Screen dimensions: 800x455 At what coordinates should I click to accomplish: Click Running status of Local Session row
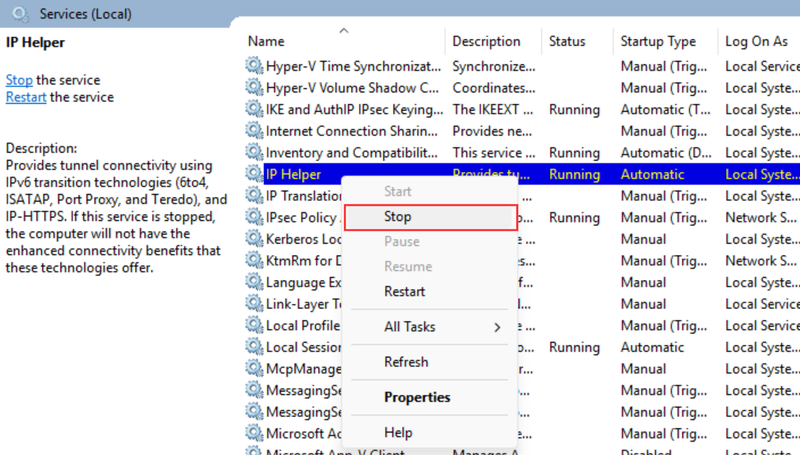[x=574, y=347]
